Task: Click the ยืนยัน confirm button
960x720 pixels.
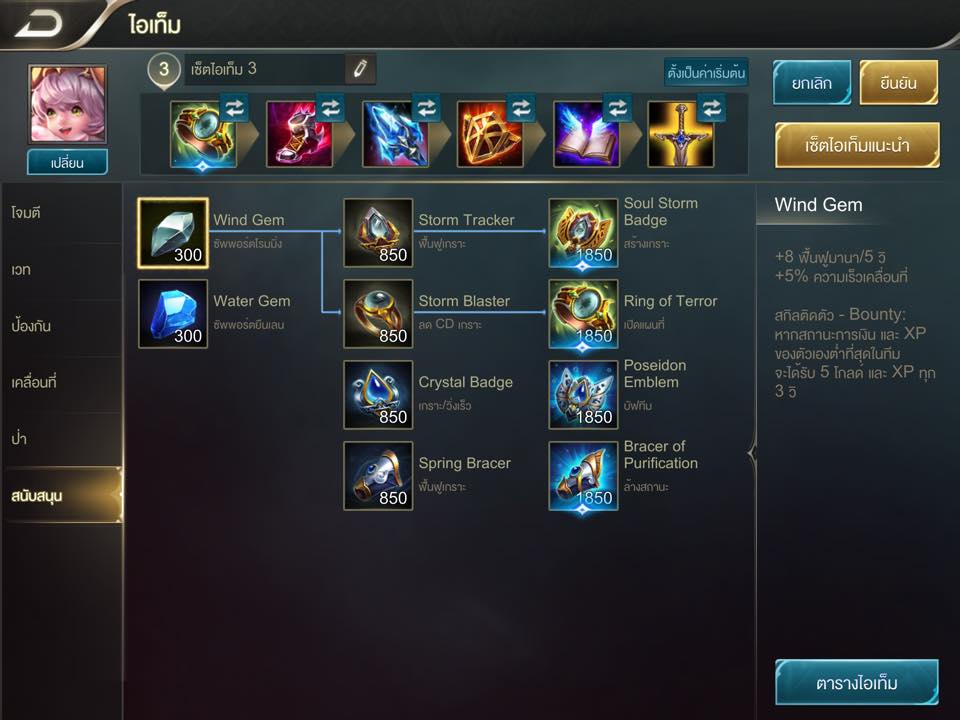Action: pyautogui.click(x=898, y=83)
